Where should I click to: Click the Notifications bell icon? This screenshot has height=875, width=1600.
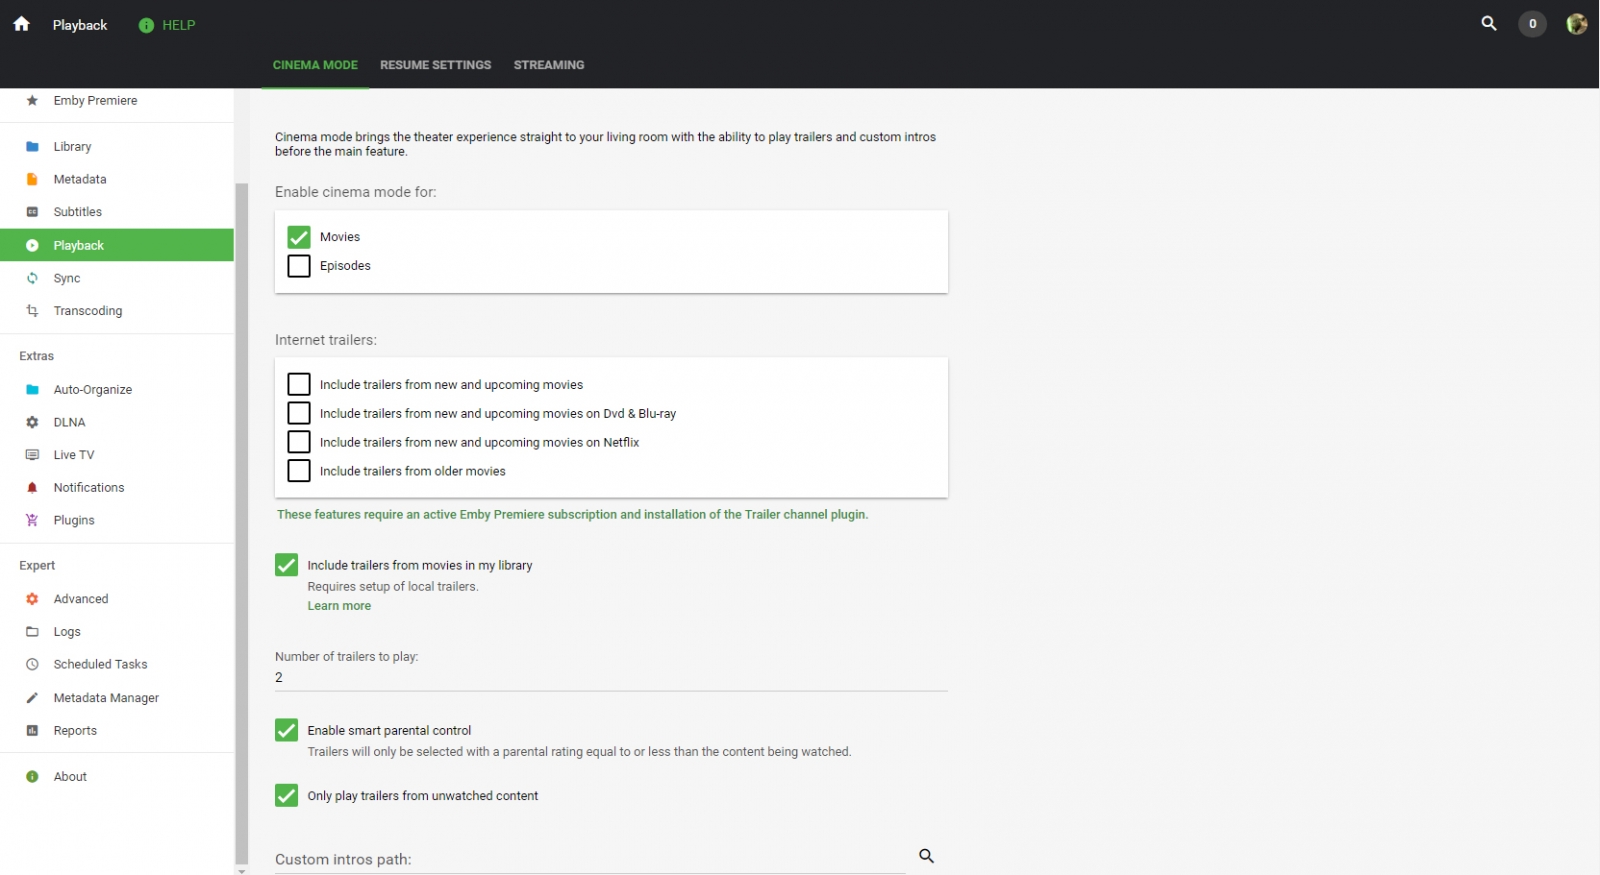tap(32, 488)
